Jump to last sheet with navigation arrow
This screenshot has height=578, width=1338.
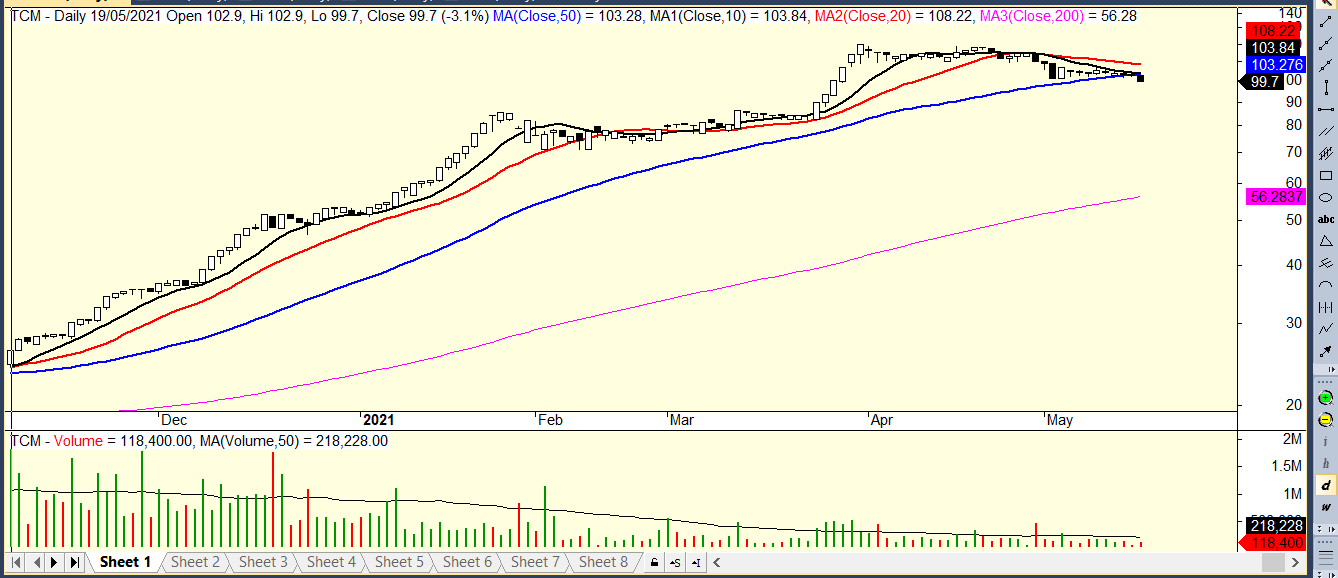[74, 562]
